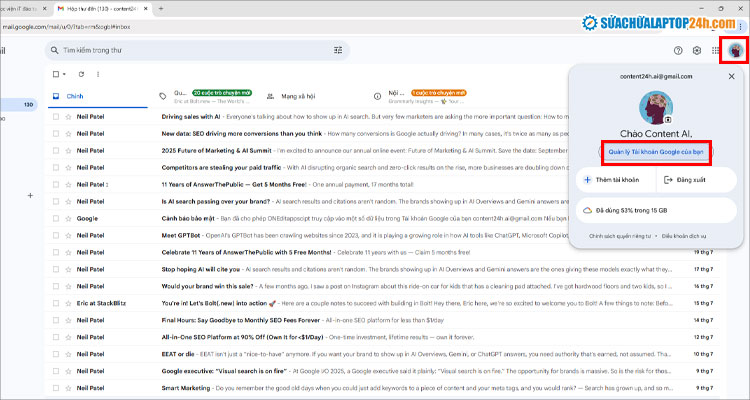Check '11 Years of AnswerThePublic' email checkbox
The height and width of the screenshot is (400, 750).
pyautogui.click(x=56, y=185)
